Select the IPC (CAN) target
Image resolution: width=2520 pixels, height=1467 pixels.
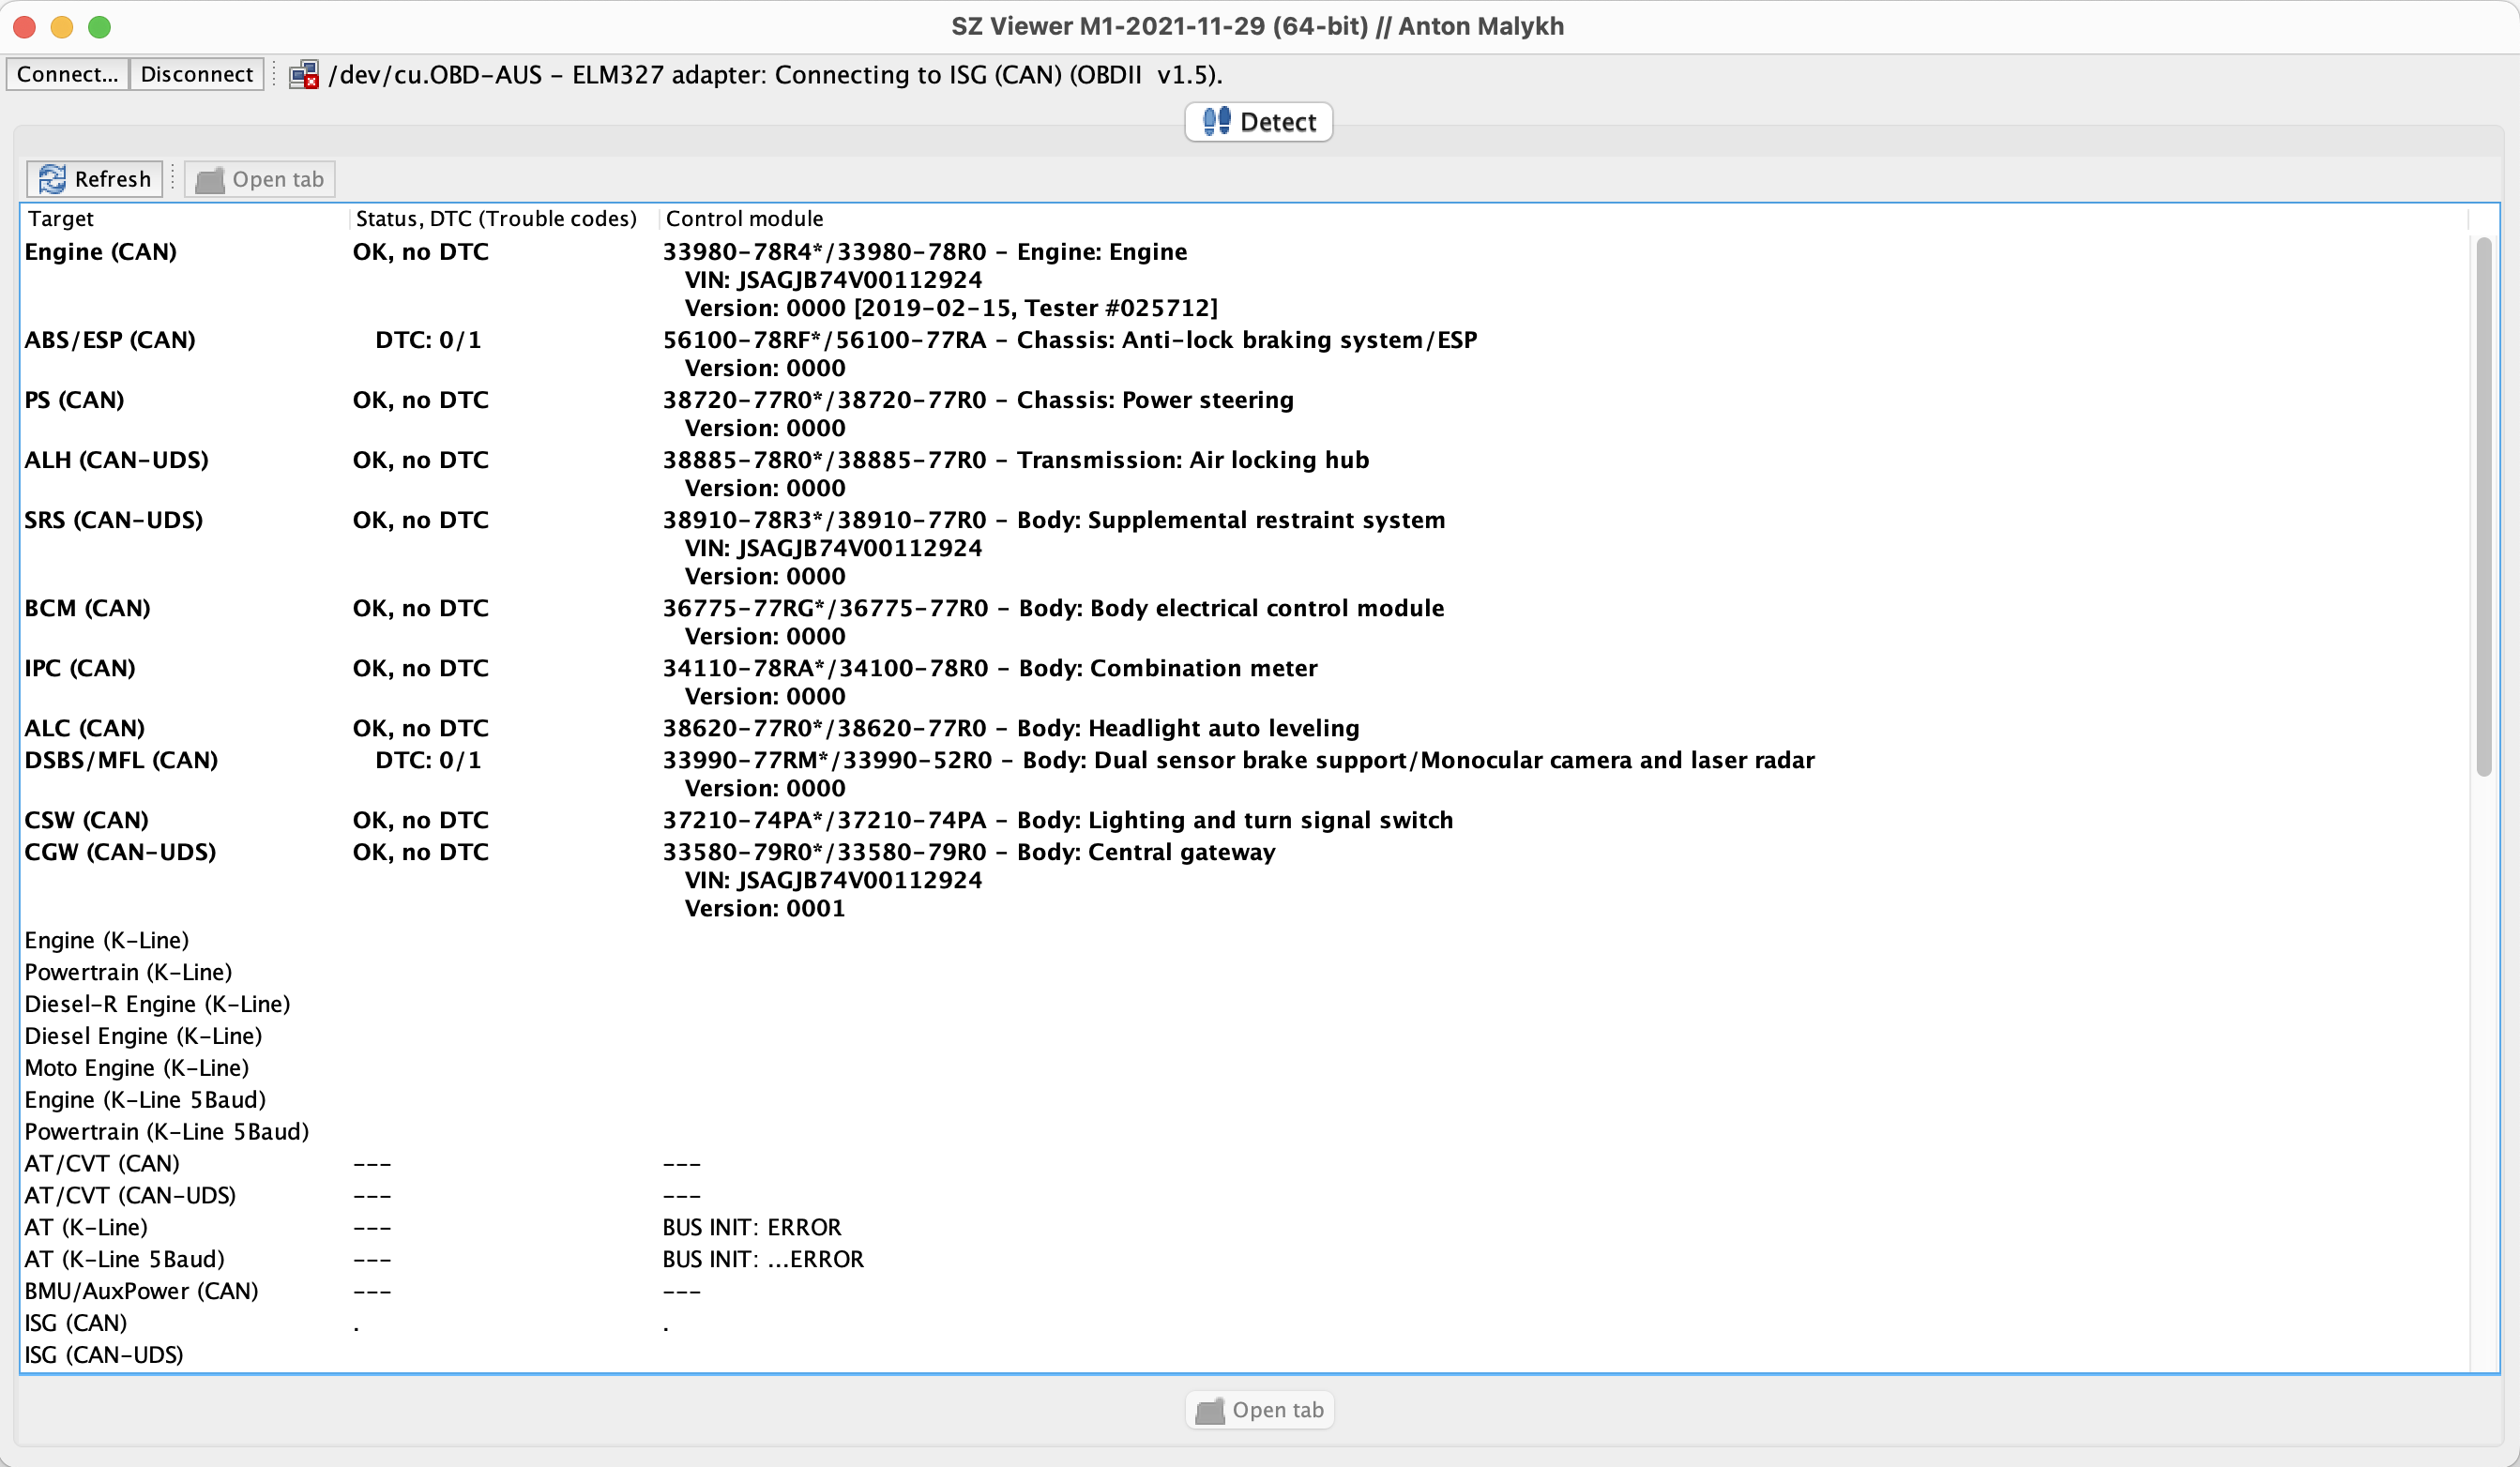tap(80, 668)
